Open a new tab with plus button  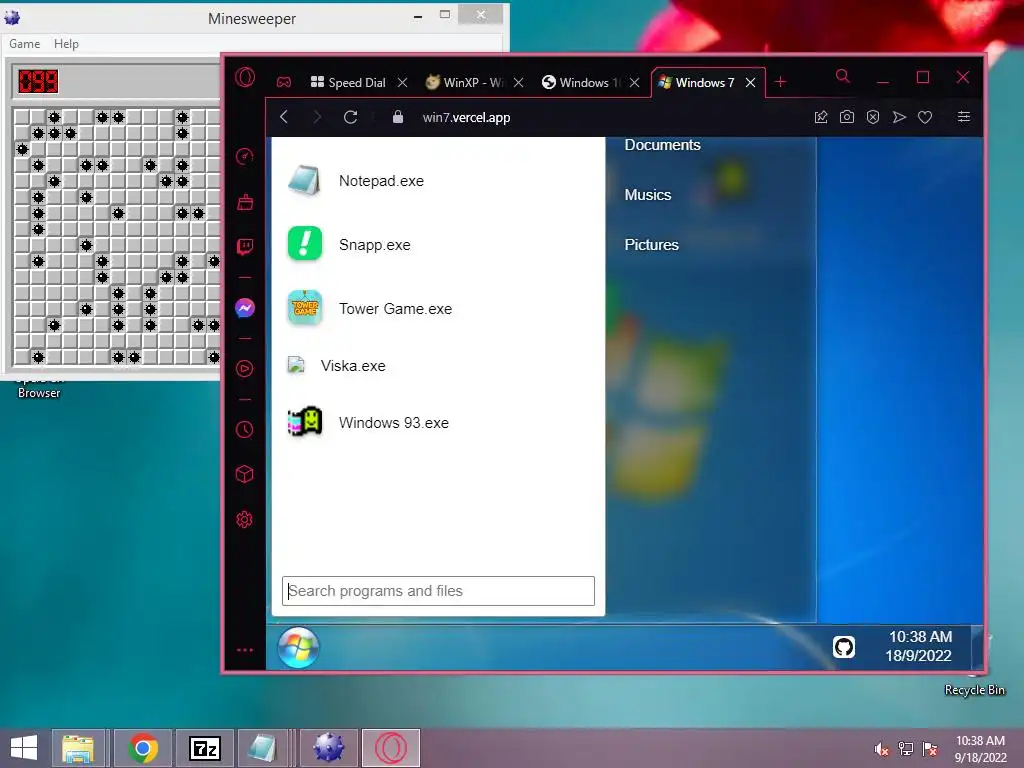pos(780,82)
